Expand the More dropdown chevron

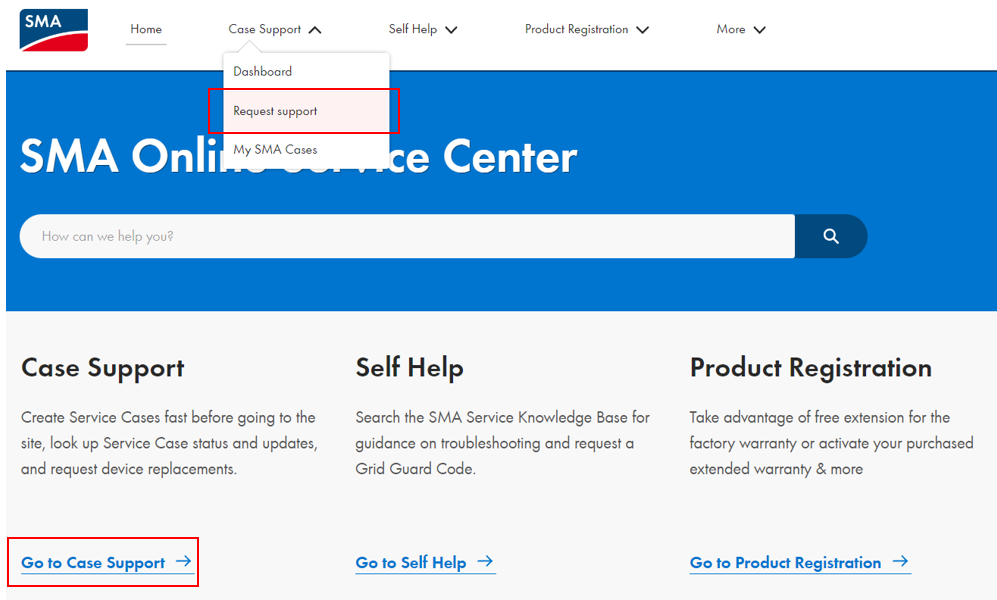[x=761, y=29]
